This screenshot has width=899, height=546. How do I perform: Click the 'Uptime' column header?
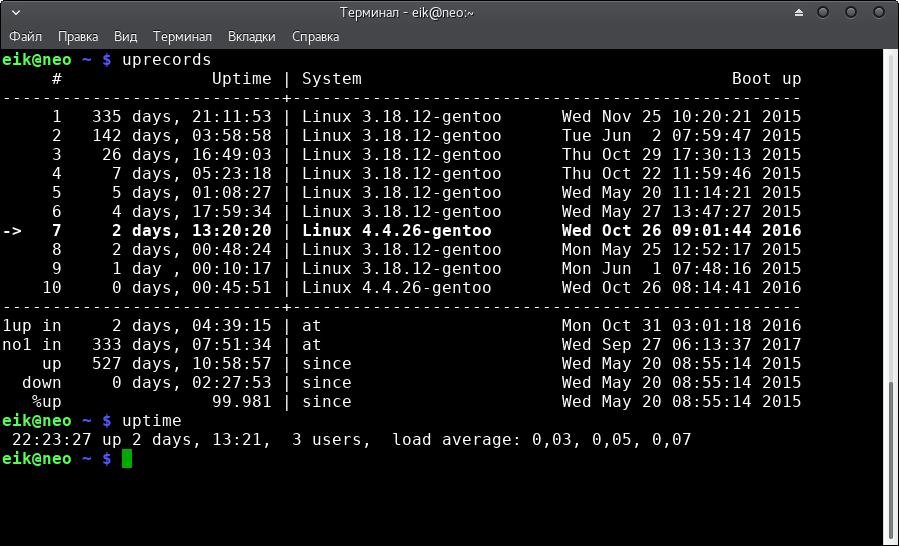[241, 79]
